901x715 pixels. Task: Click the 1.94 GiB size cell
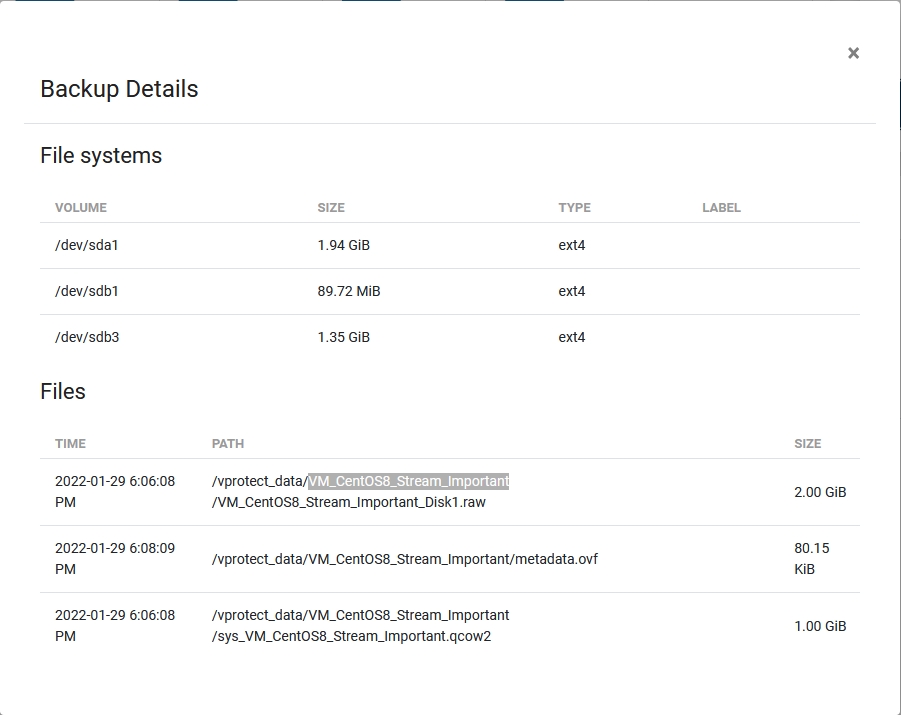[x=344, y=245]
